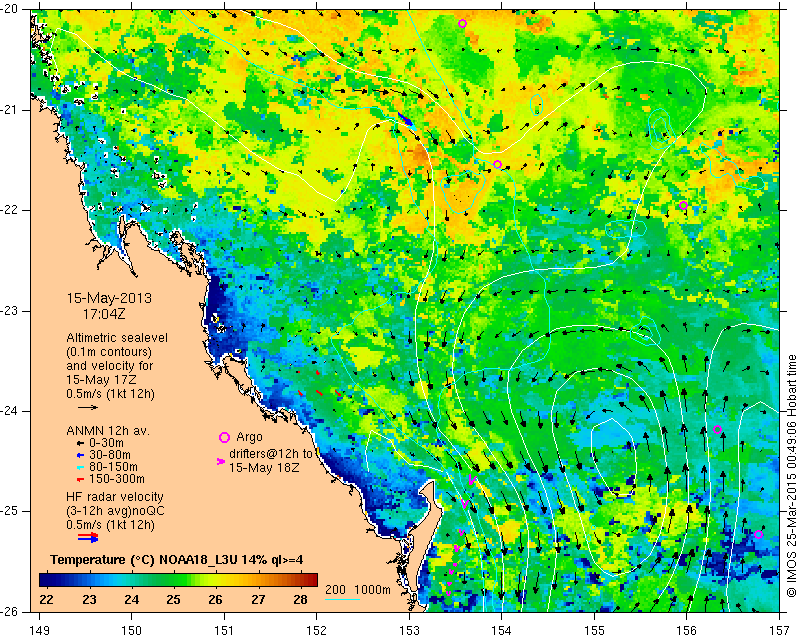800x640 pixels.
Task: Select Argo marker near 24.2°S 156.3°E
Action: [717, 429]
